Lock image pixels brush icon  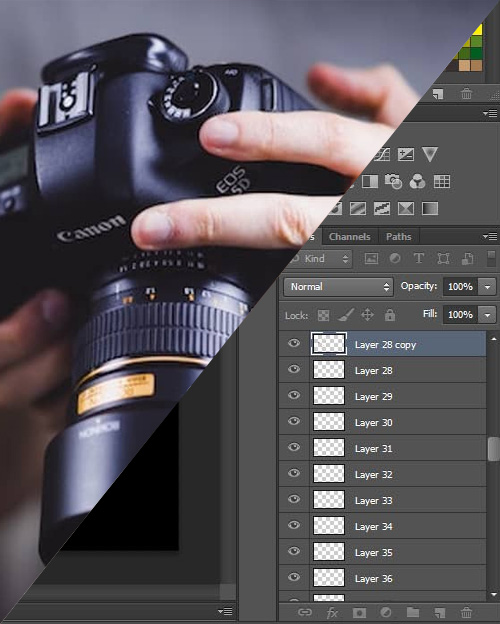pos(346,315)
